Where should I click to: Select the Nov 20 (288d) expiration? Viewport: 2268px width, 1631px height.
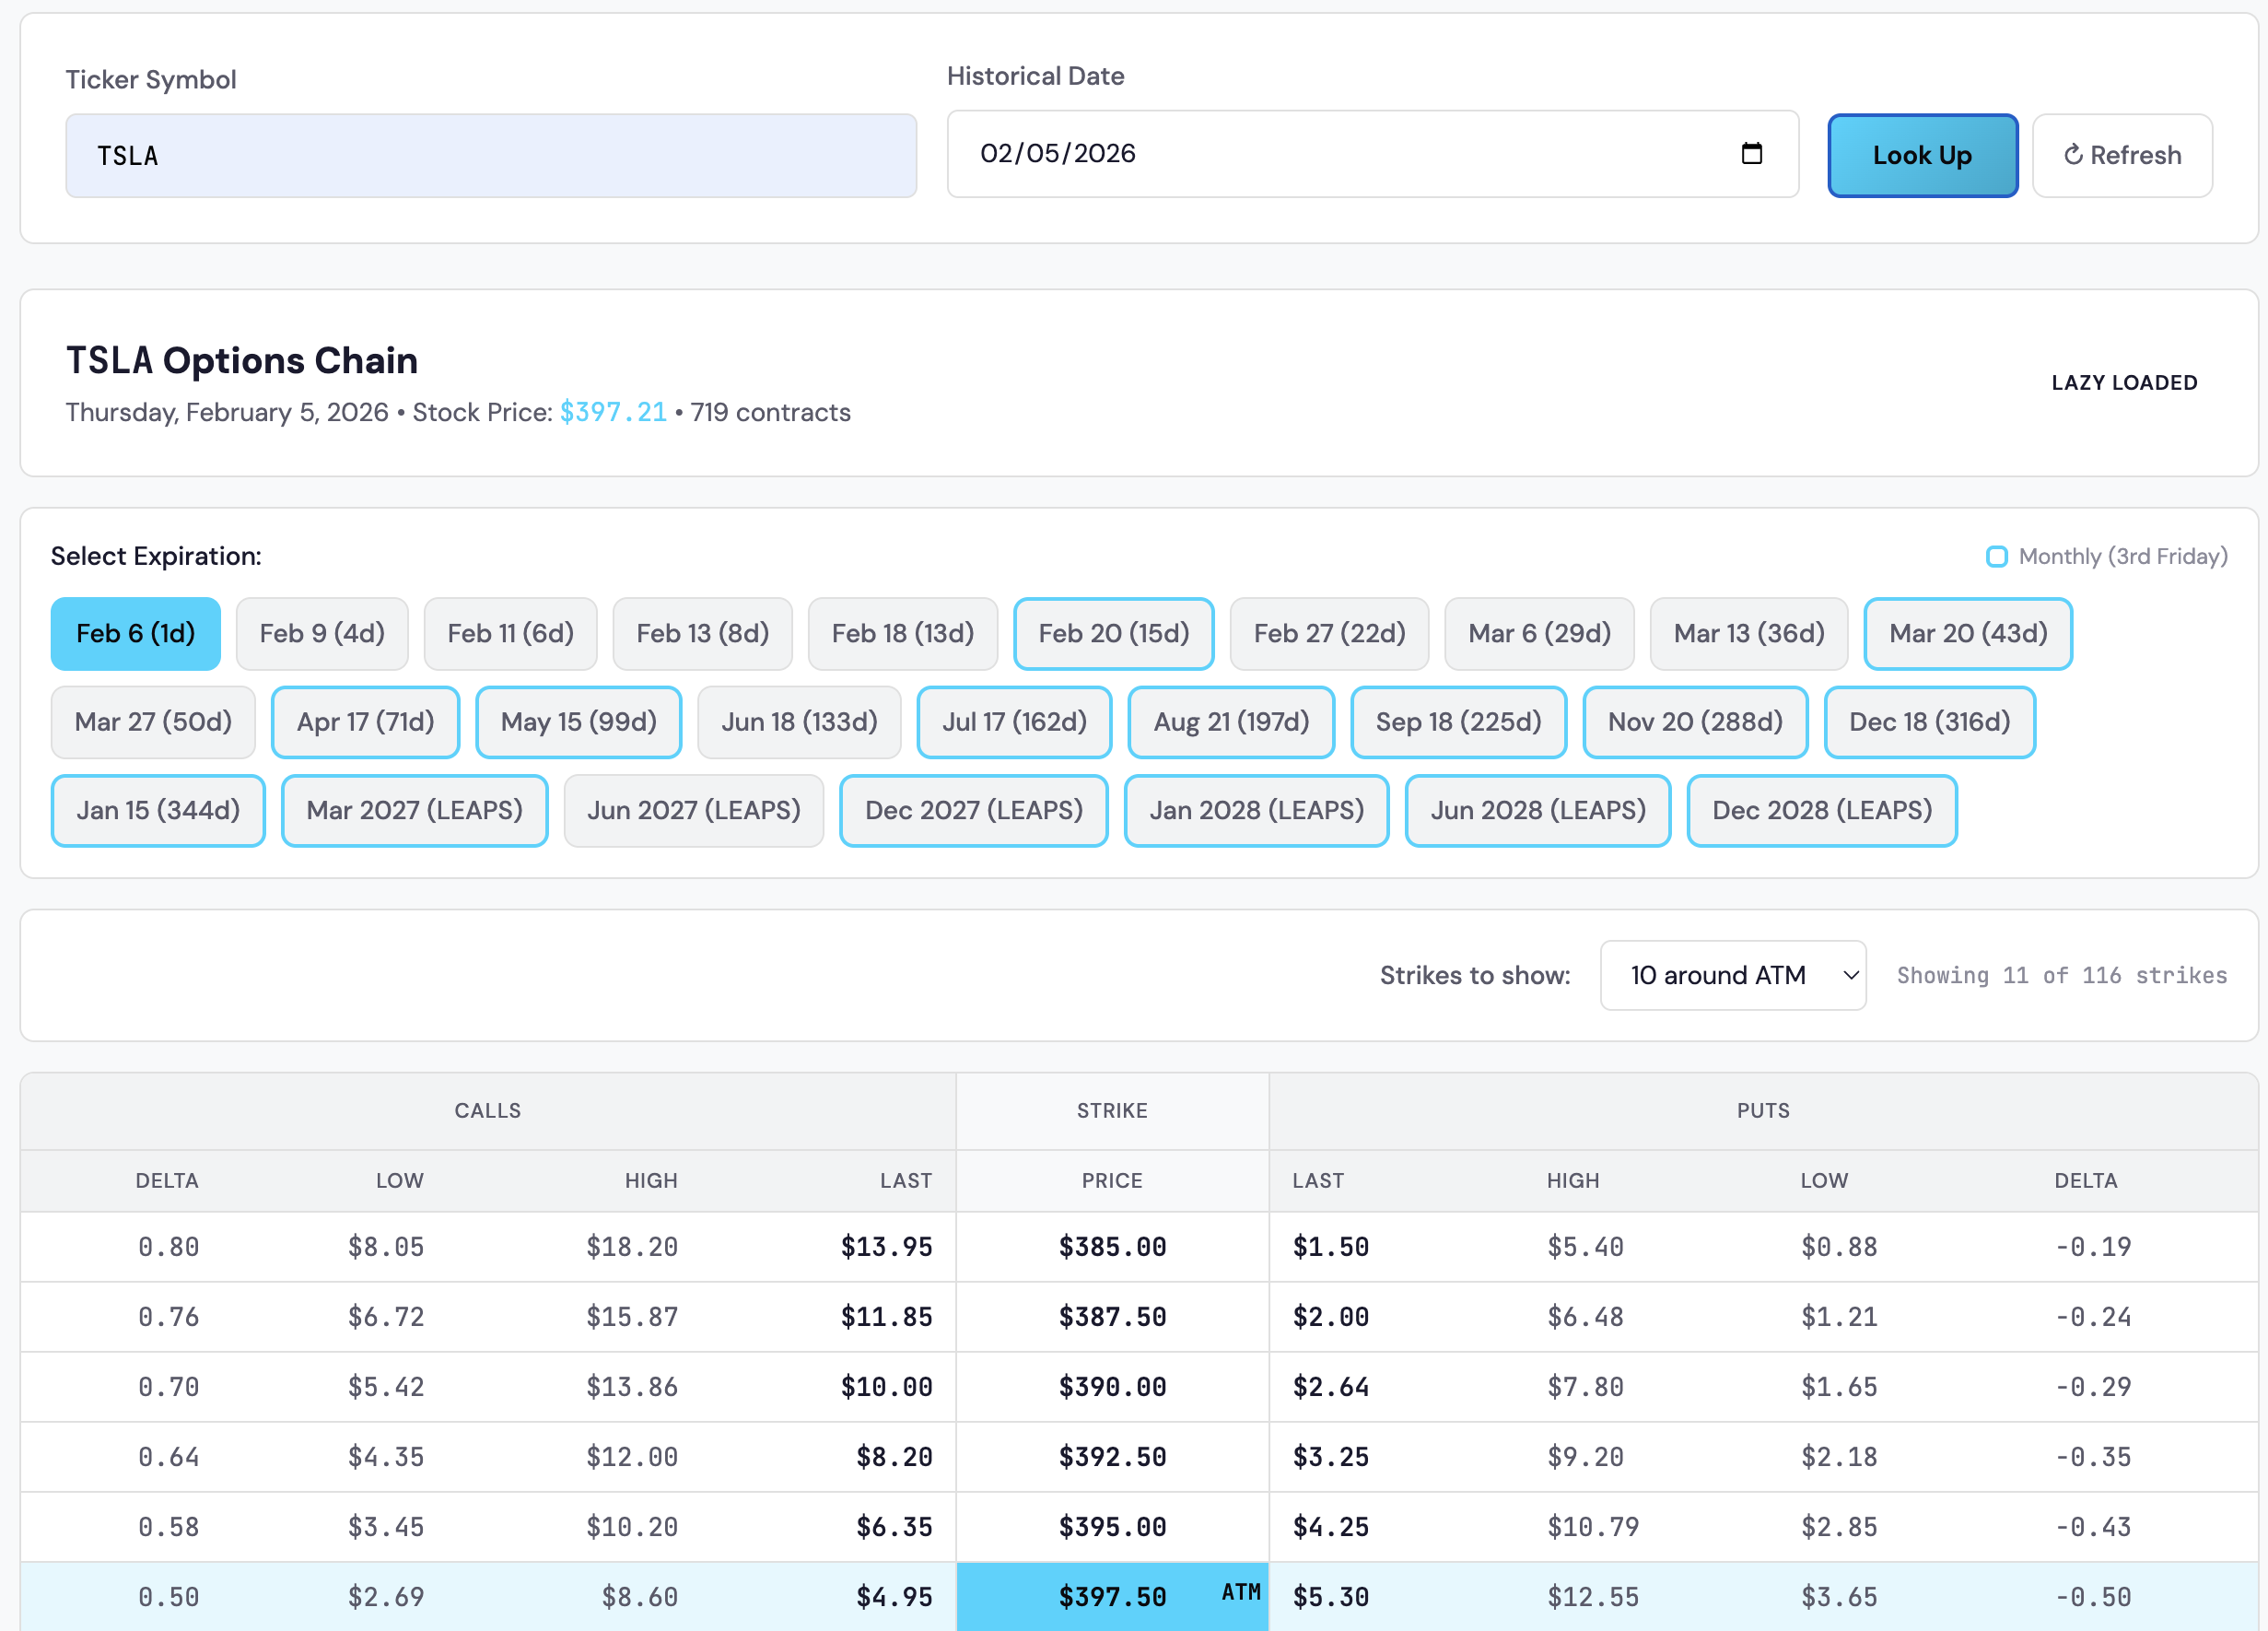(1695, 722)
